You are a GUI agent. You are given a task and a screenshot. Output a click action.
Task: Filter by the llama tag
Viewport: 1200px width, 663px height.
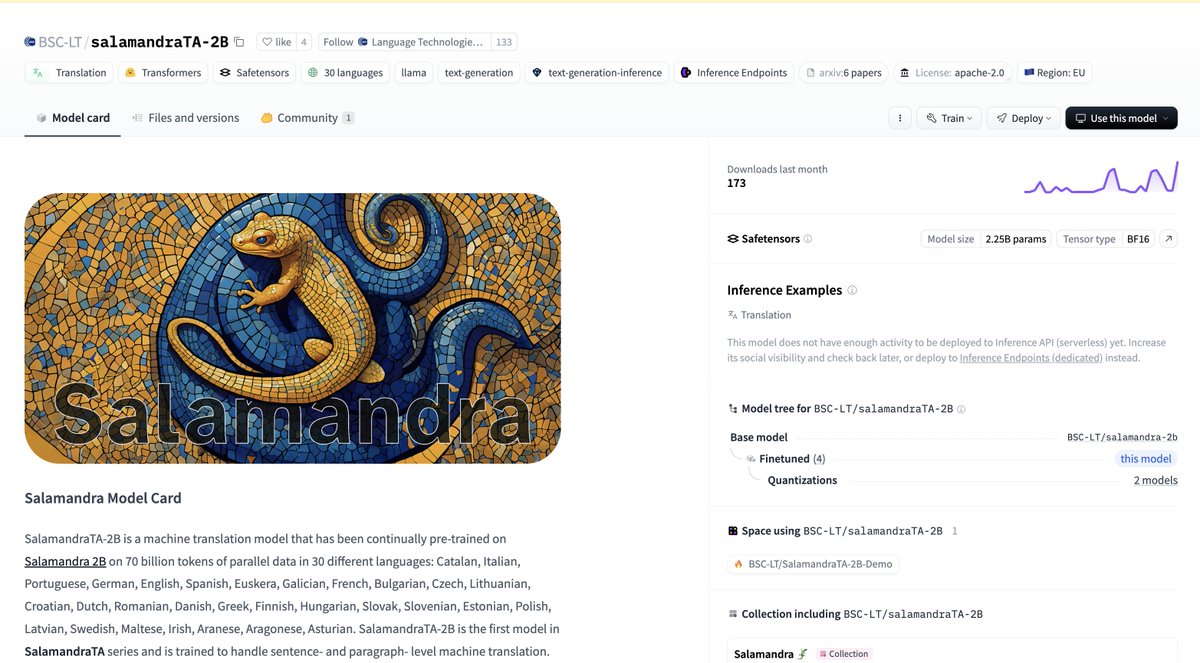[x=414, y=72]
